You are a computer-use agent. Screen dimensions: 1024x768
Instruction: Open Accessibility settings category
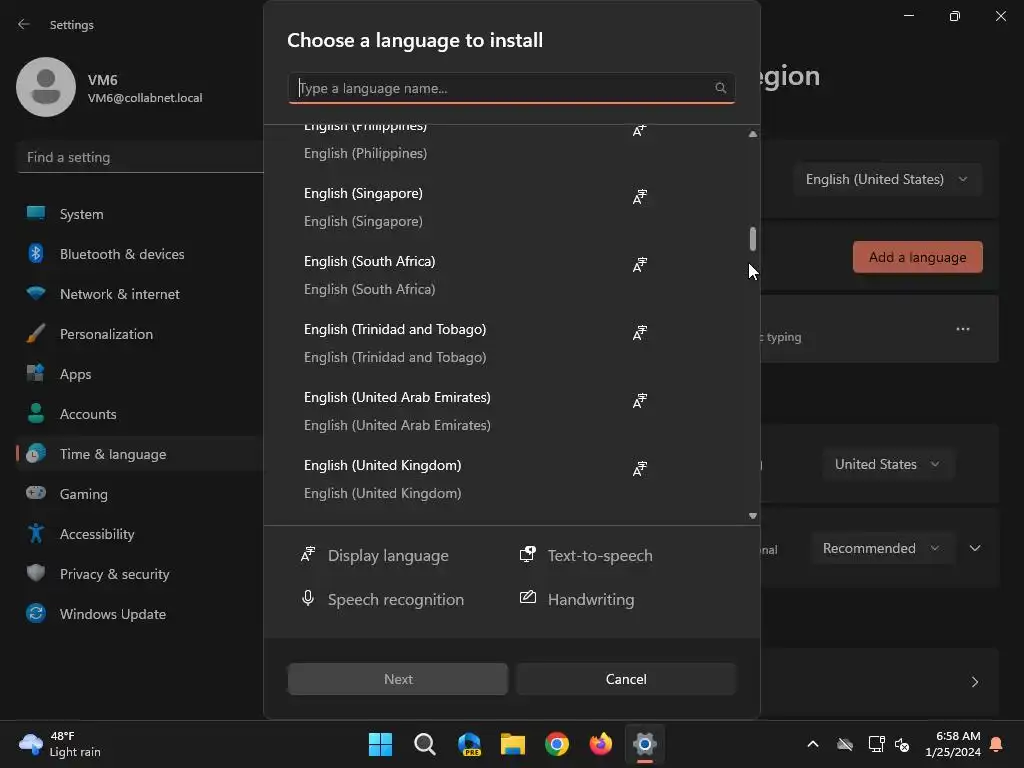tap(139, 534)
